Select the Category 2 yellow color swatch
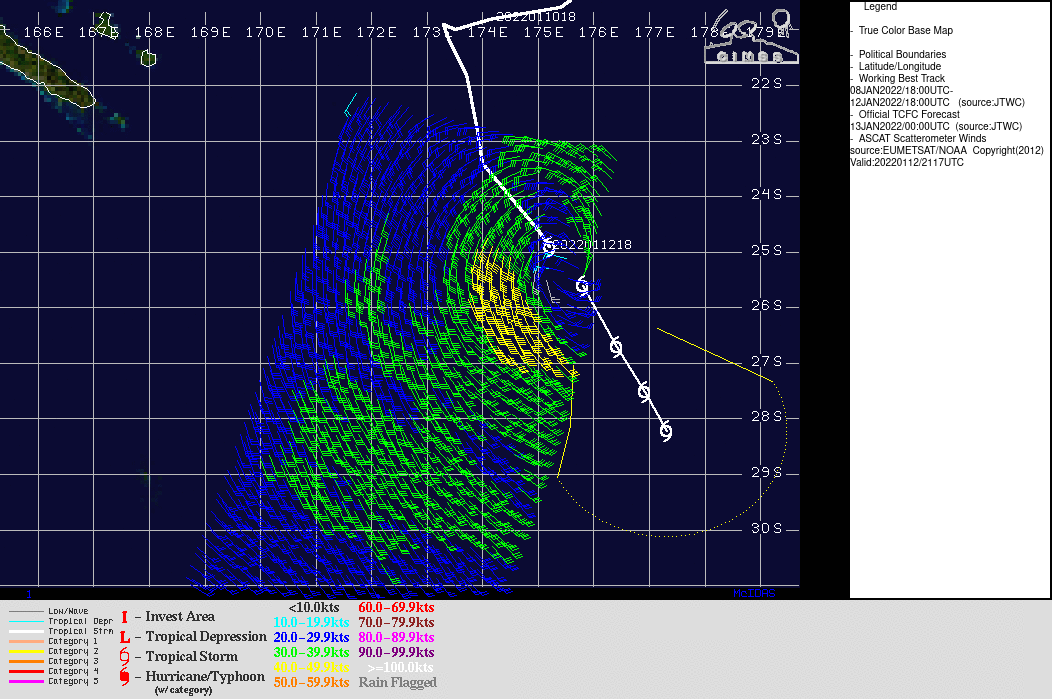This screenshot has width=1052, height=699. coord(25,649)
